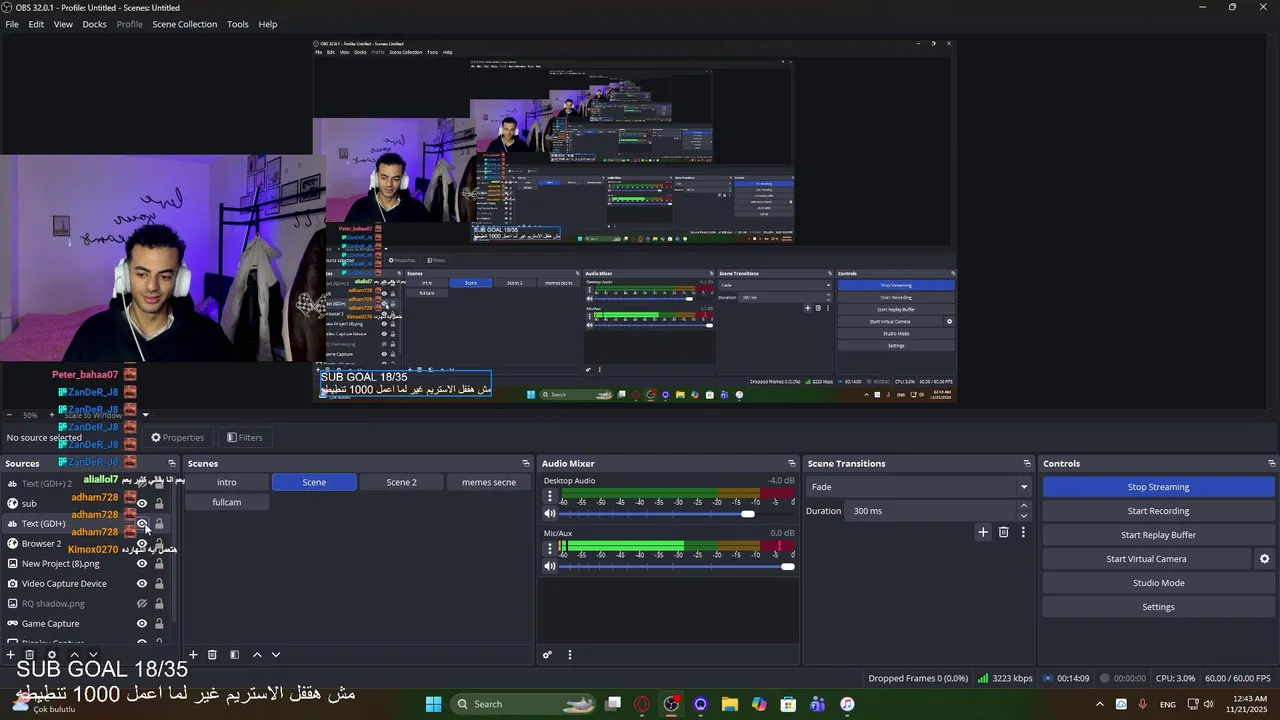Open the Windows Start menu
The height and width of the screenshot is (720, 1280).
pos(433,704)
